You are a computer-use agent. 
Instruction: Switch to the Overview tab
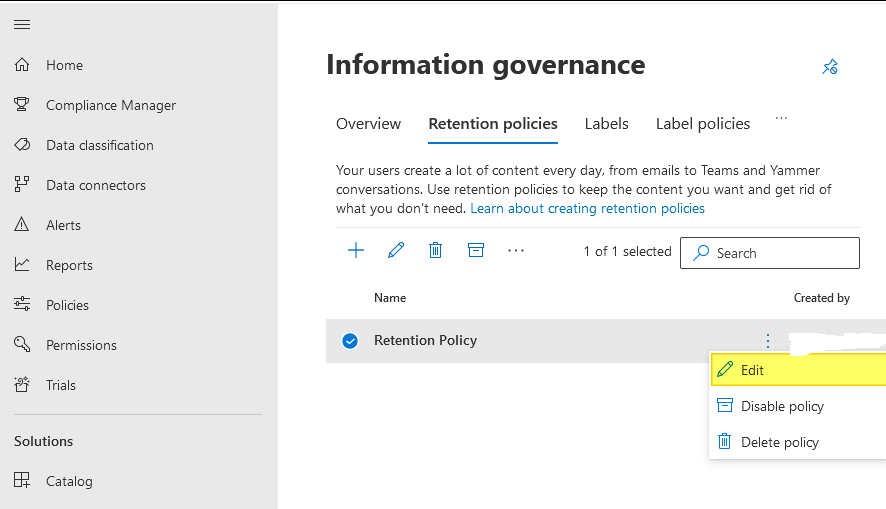pos(368,124)
